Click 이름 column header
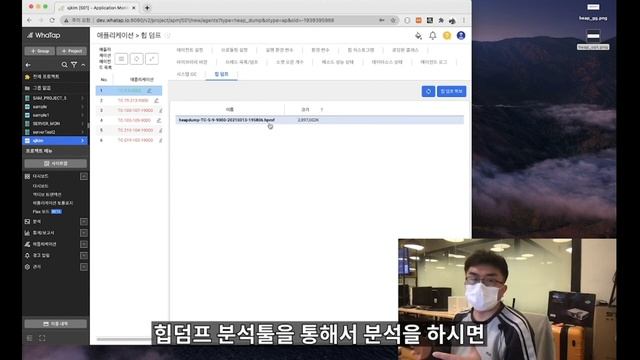 coord(230,110)
